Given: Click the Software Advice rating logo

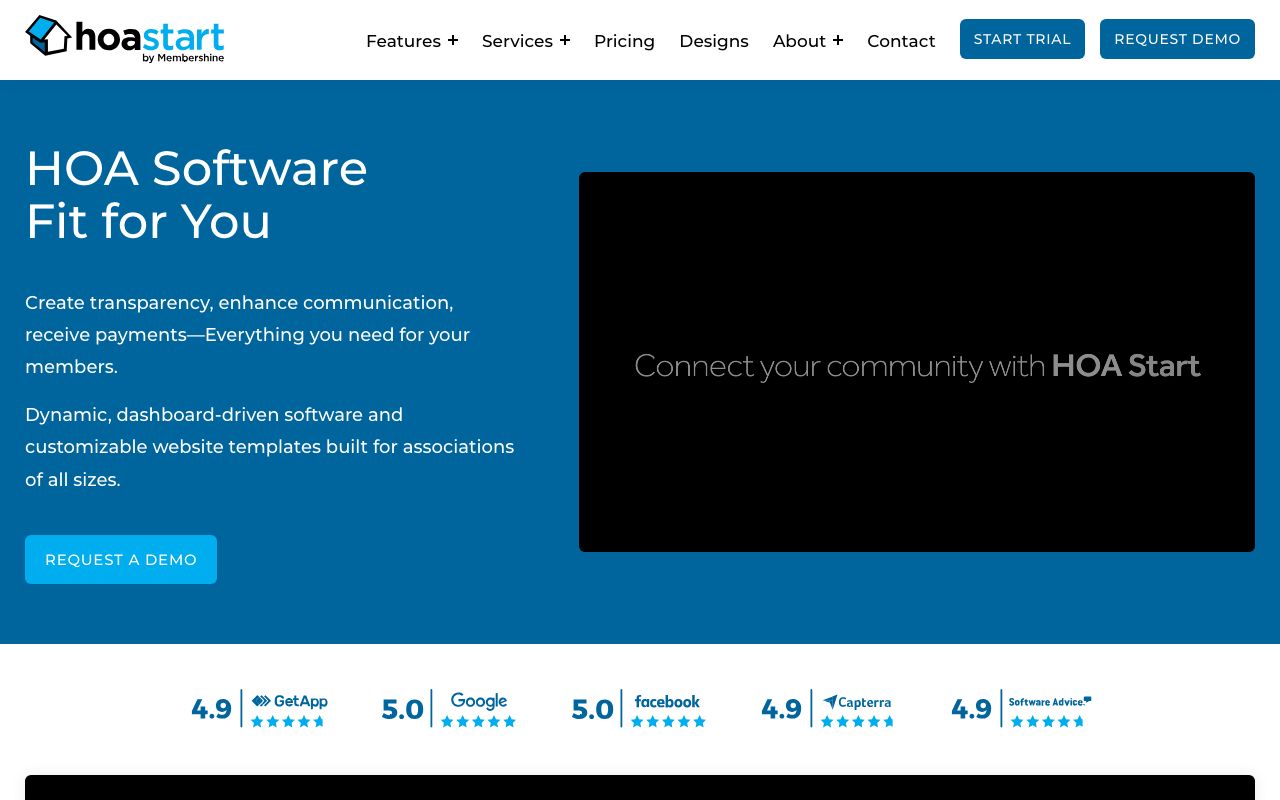Looking at the screenshot, I should (1049, 701).
